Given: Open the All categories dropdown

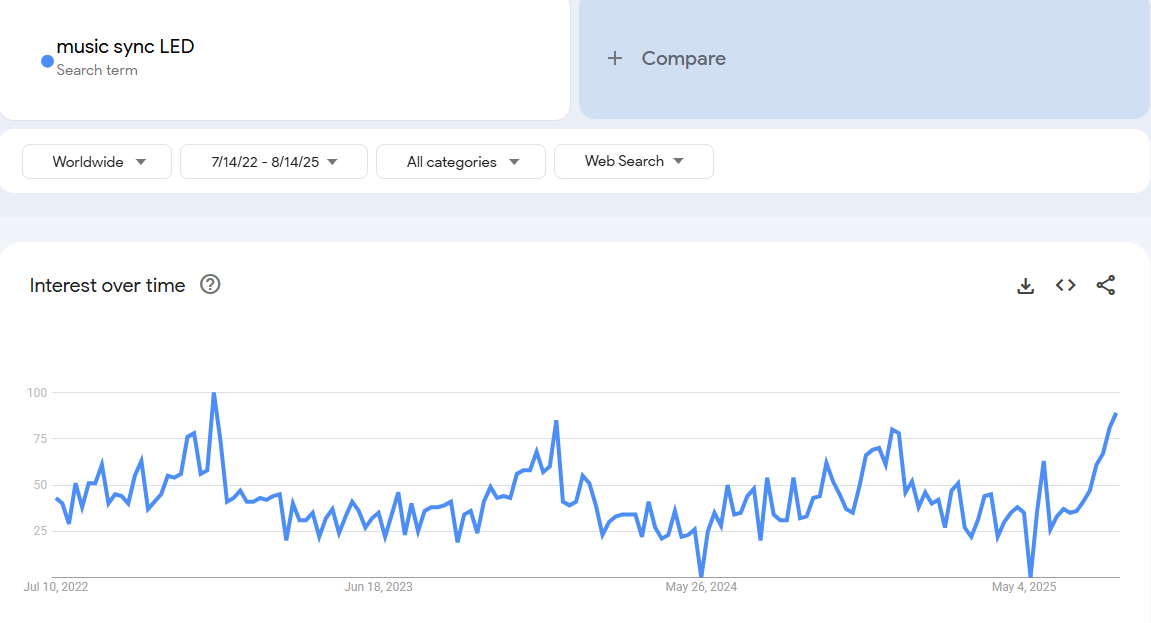Looking at the screenshot, I should click(461, 162).
